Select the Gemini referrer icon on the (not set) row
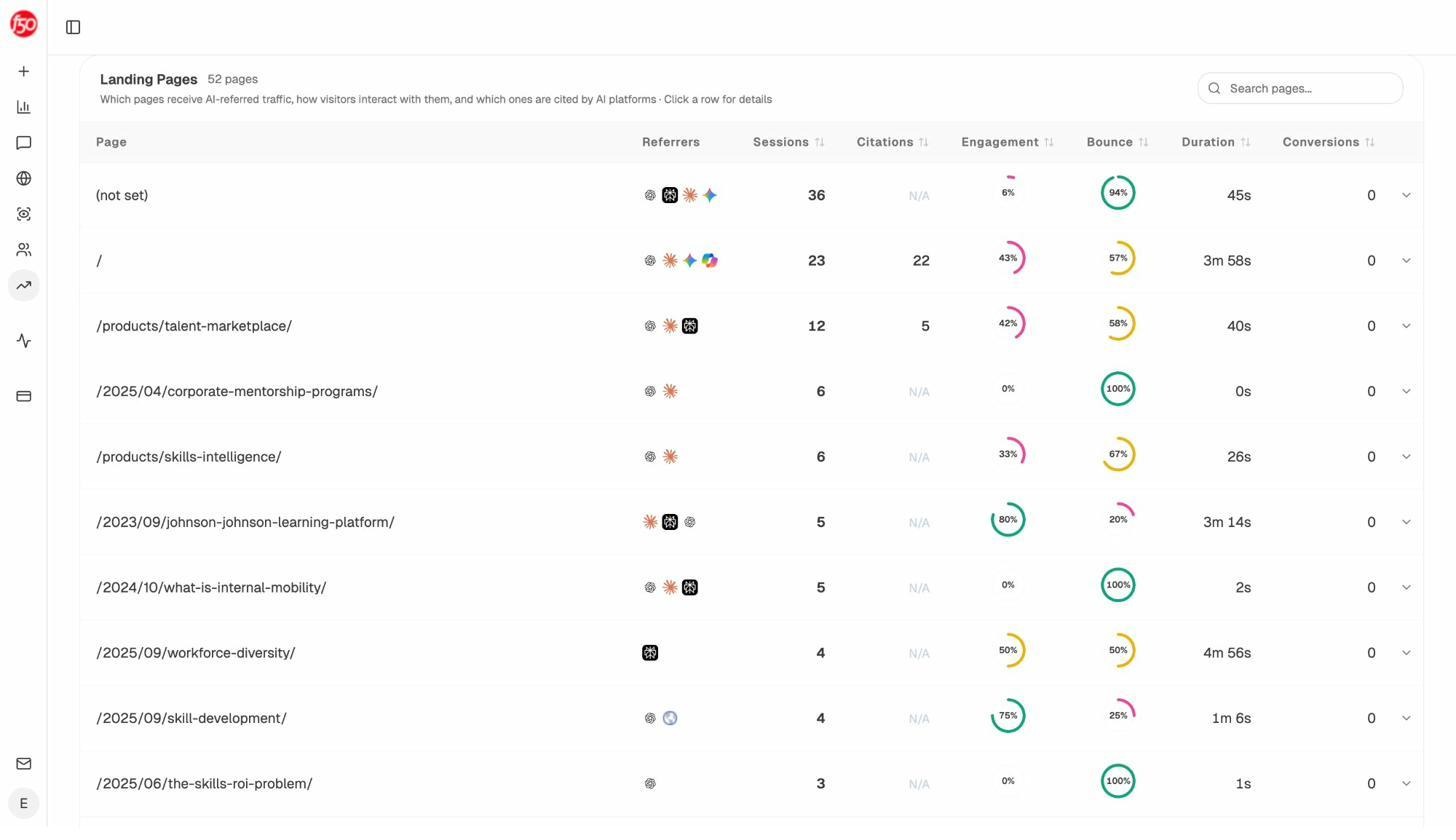This screenshot has width=1456, height=840. pyautogui.click(x=710, y=195)
